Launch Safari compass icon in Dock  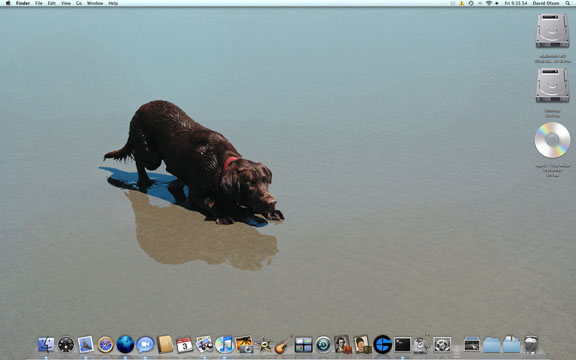(105, 345)
